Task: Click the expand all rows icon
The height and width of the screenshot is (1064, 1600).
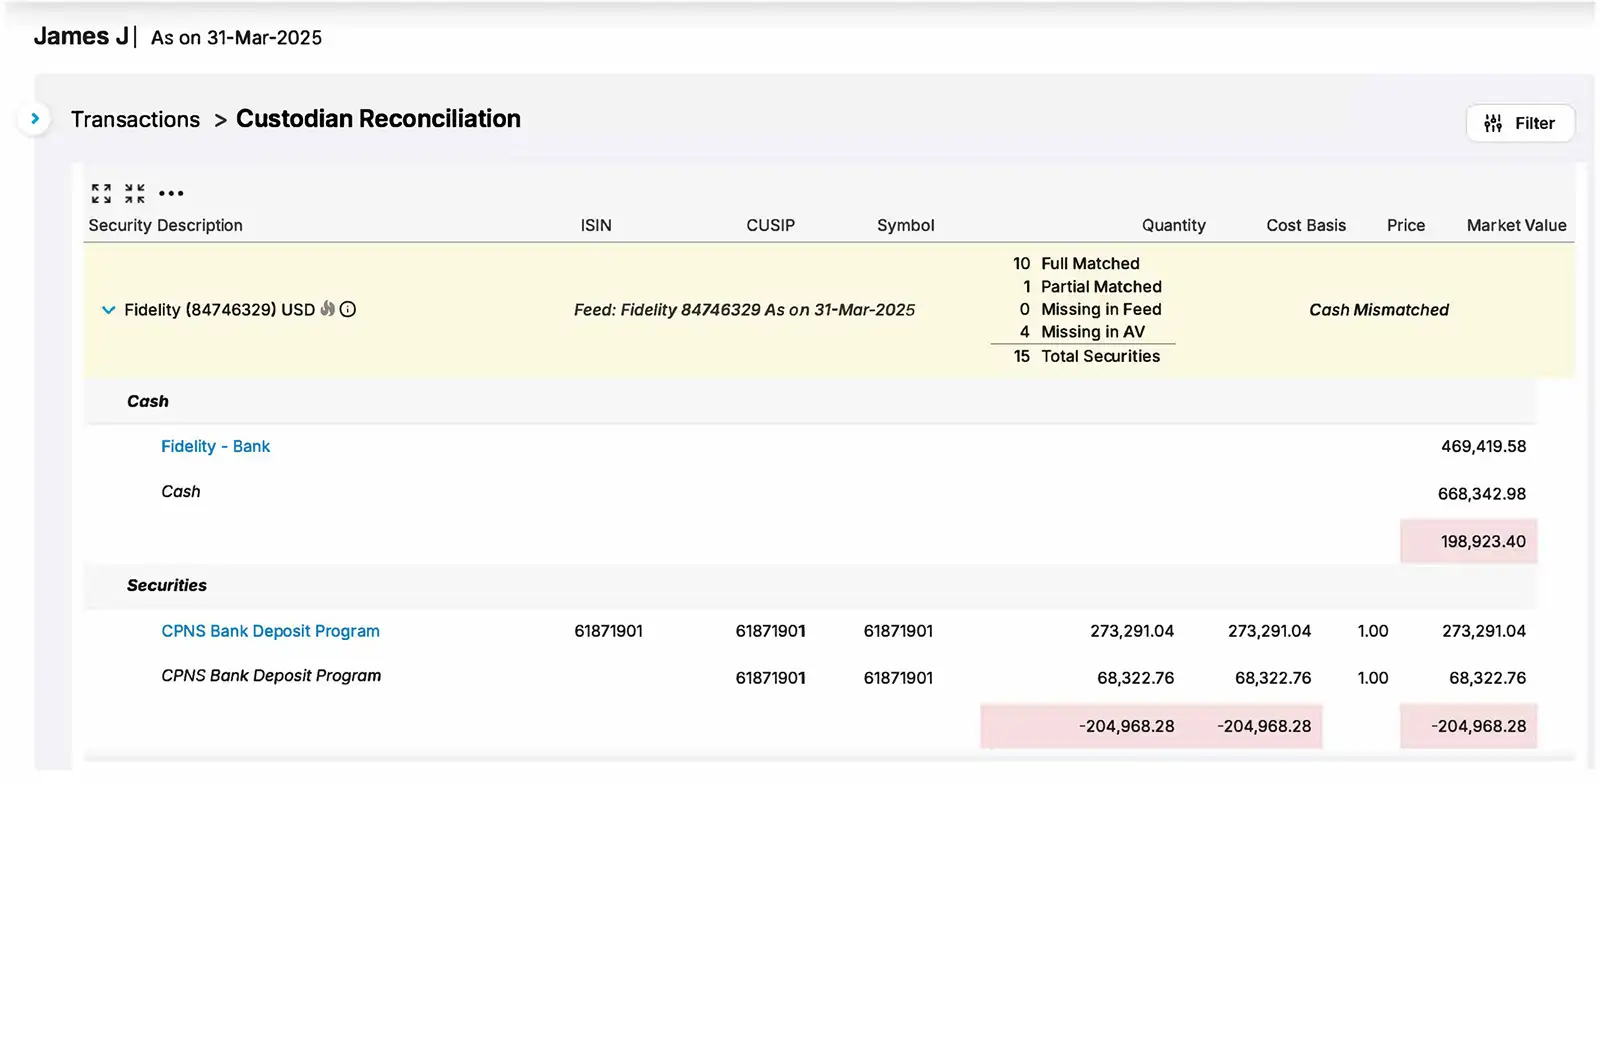Action: tap(100, 192)
